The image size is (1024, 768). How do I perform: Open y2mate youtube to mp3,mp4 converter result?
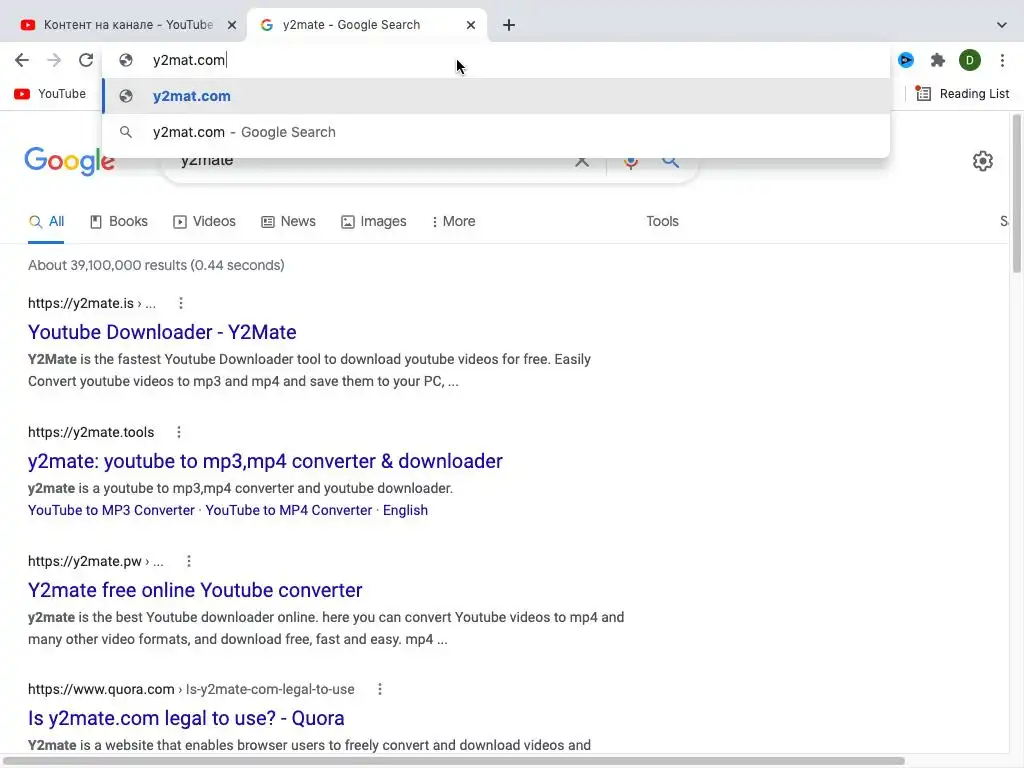click(x=265, y=461)
